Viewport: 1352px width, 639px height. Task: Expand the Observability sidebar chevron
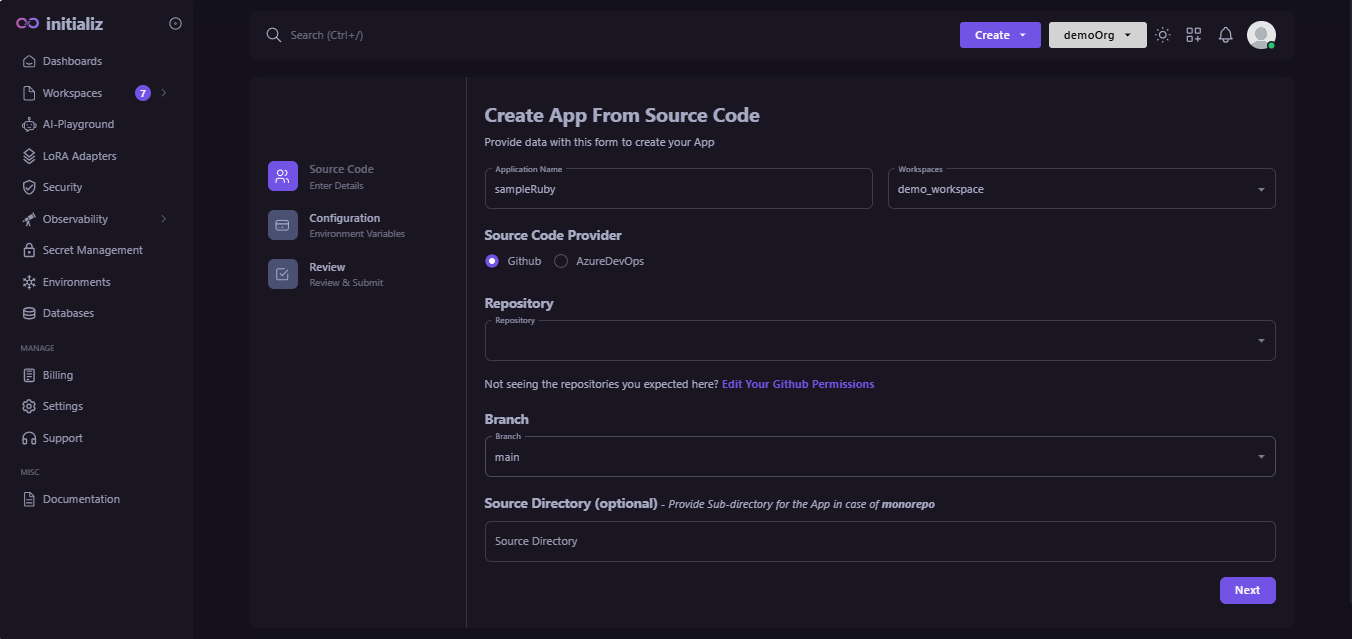(x=164, y=219)
